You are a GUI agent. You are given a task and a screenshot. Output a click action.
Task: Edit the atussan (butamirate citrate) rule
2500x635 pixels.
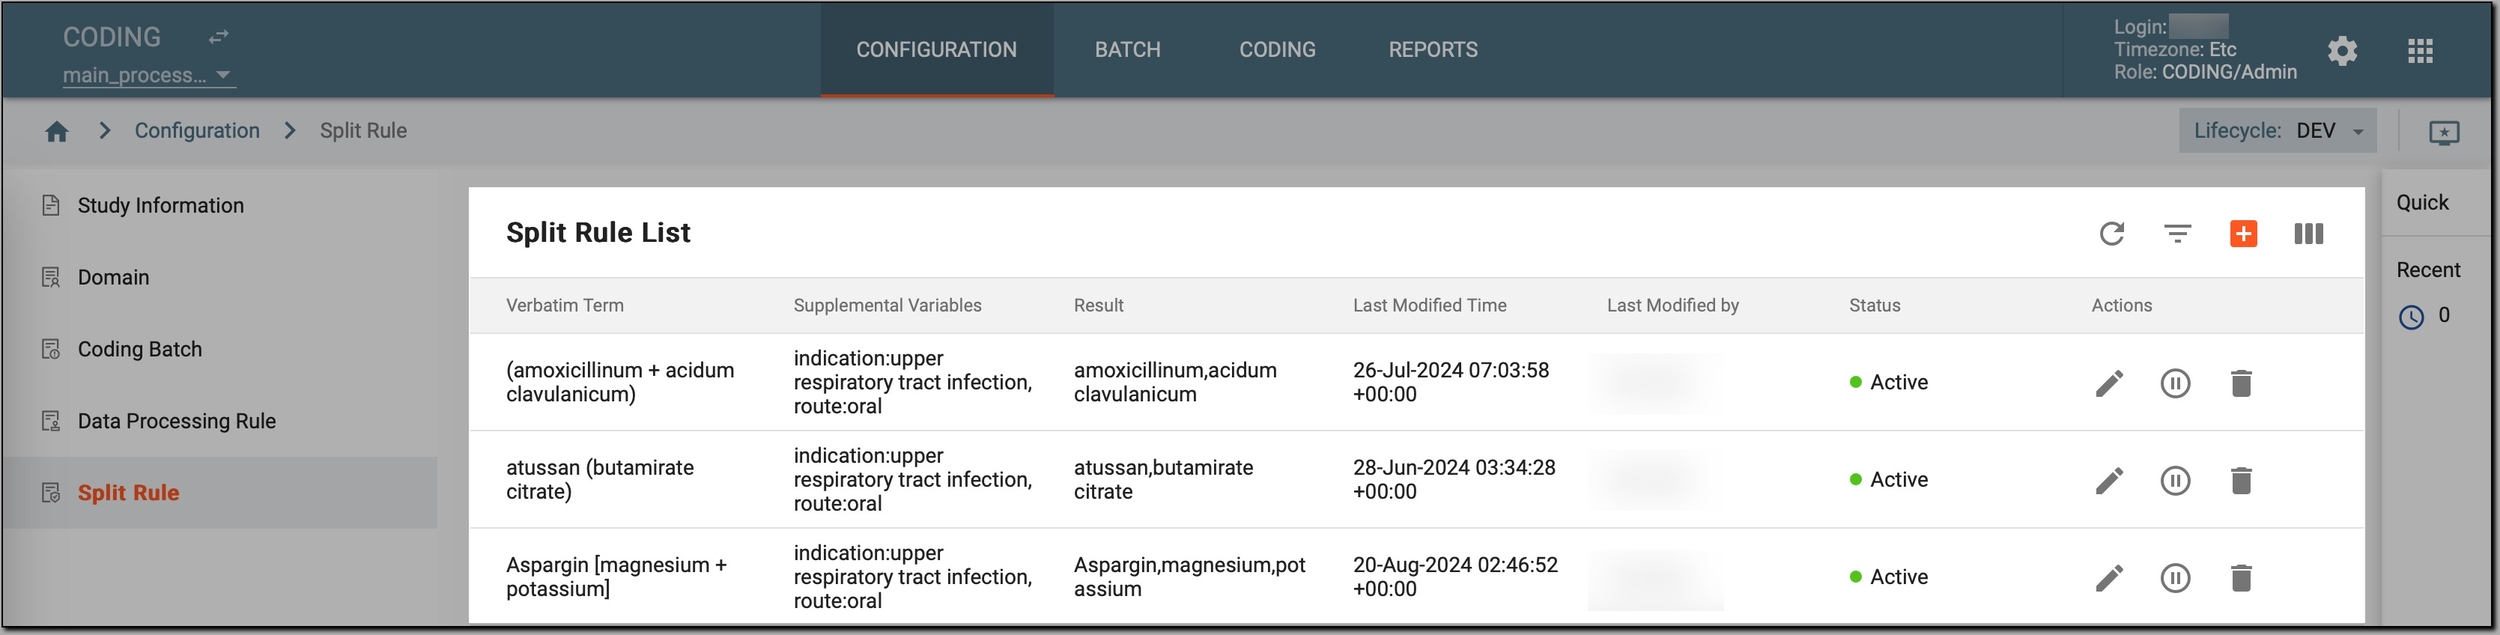[x=2109, y=481]
